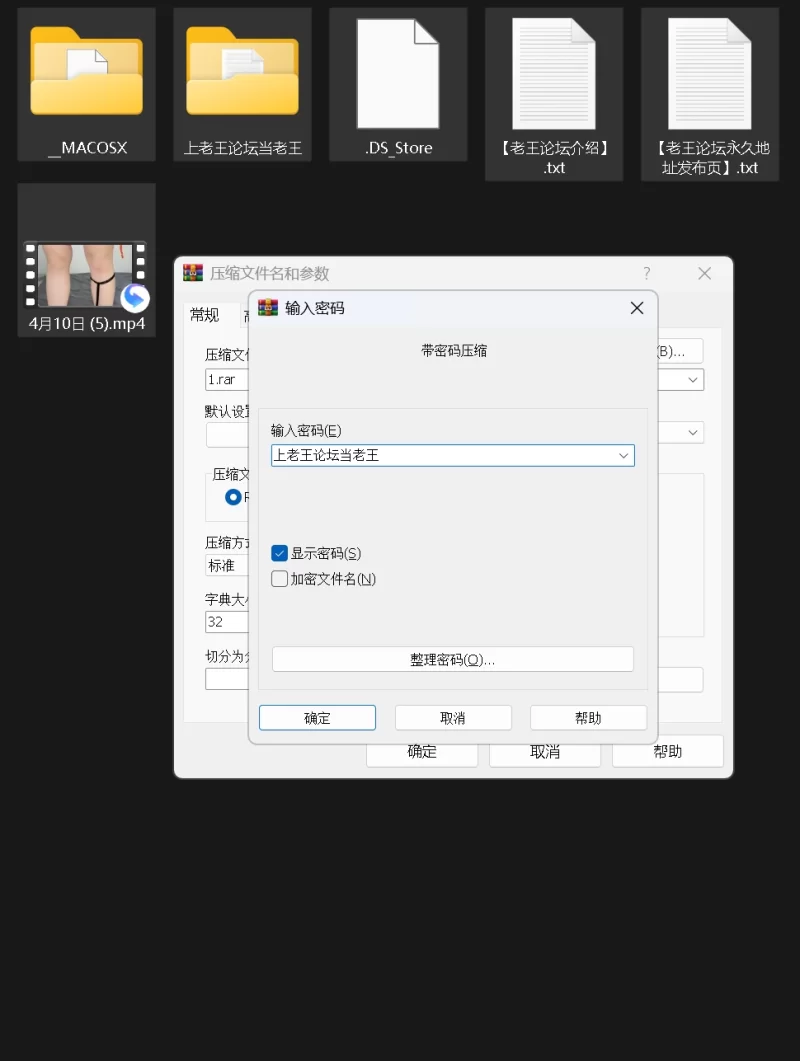Click WinRAR icon in 输入密码 title bar
The height and width of the screenshot is (1061, 800).
[267, 308]
